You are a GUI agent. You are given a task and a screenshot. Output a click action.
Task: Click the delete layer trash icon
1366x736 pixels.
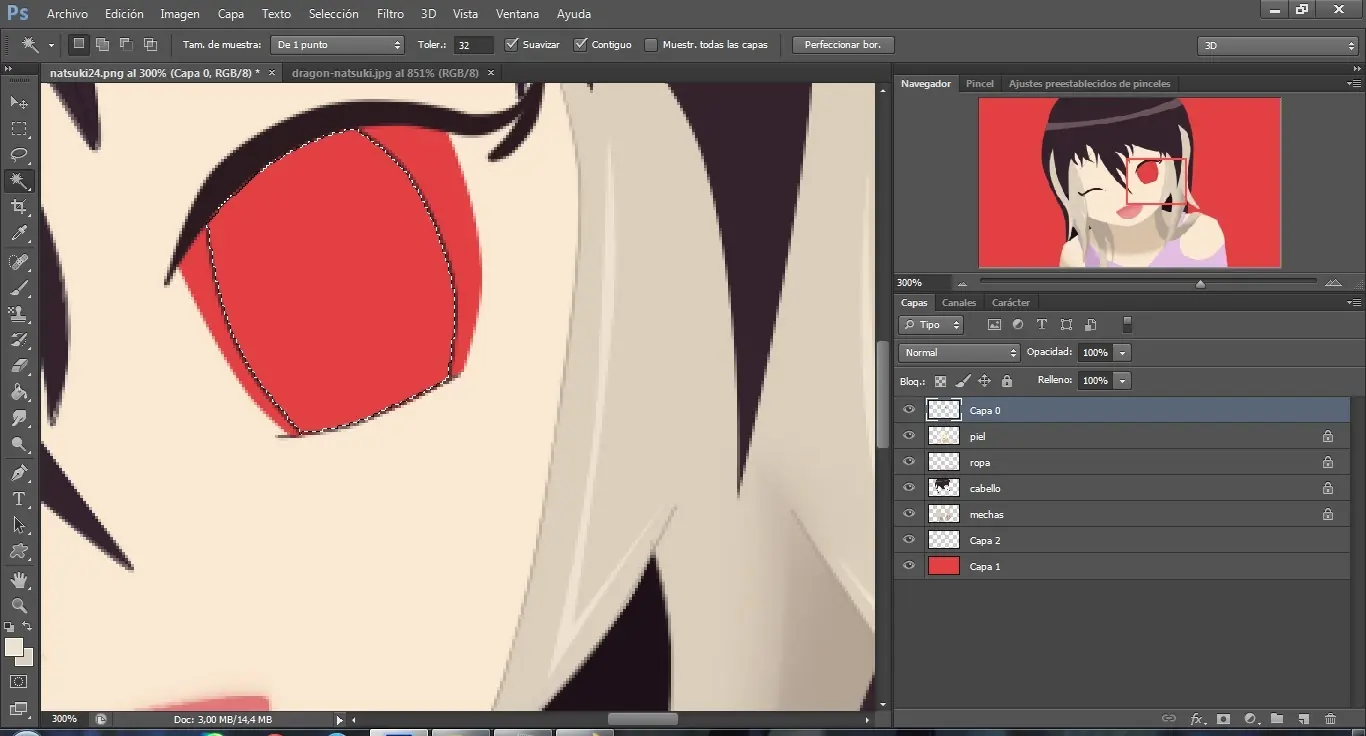click(1330, 719)
